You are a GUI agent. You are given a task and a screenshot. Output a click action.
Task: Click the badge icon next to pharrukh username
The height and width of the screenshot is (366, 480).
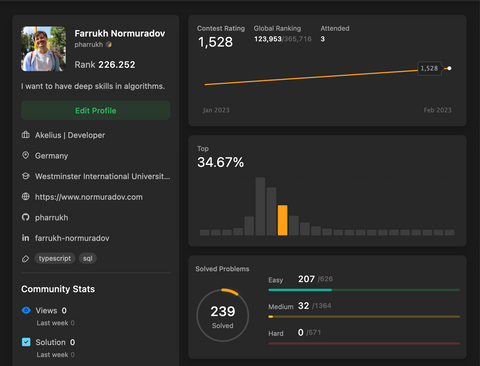point(109,44)
